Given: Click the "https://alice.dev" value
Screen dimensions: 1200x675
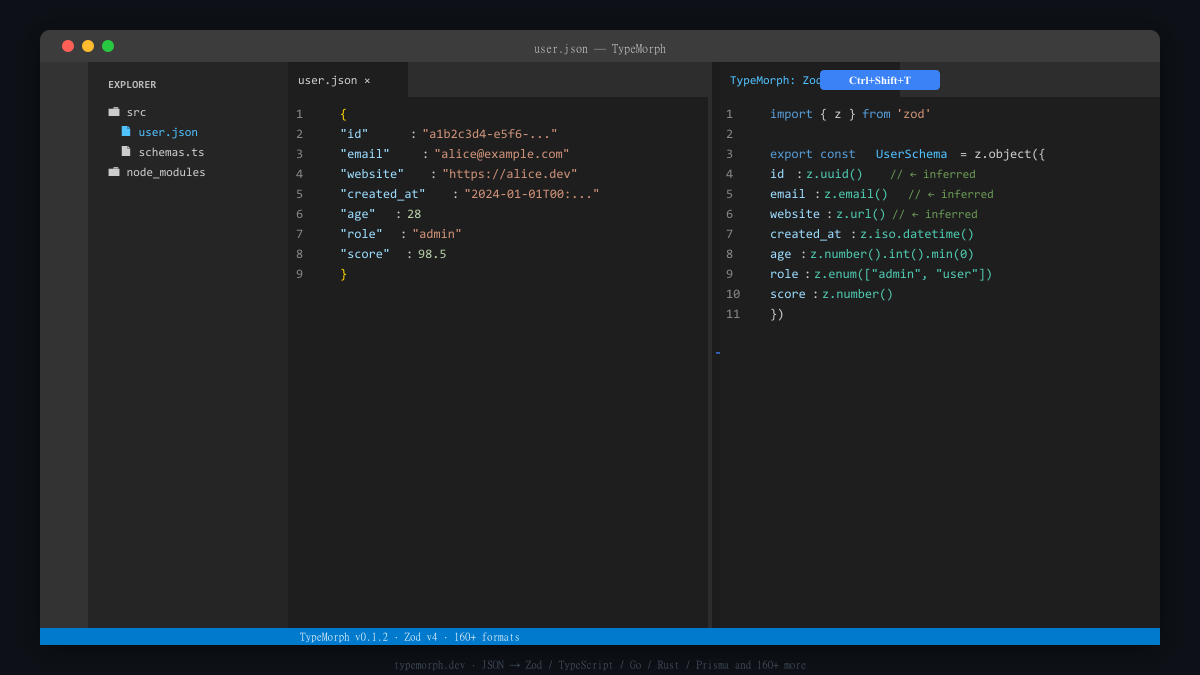Looking at the screenshot, I should (x=510, y=174).
